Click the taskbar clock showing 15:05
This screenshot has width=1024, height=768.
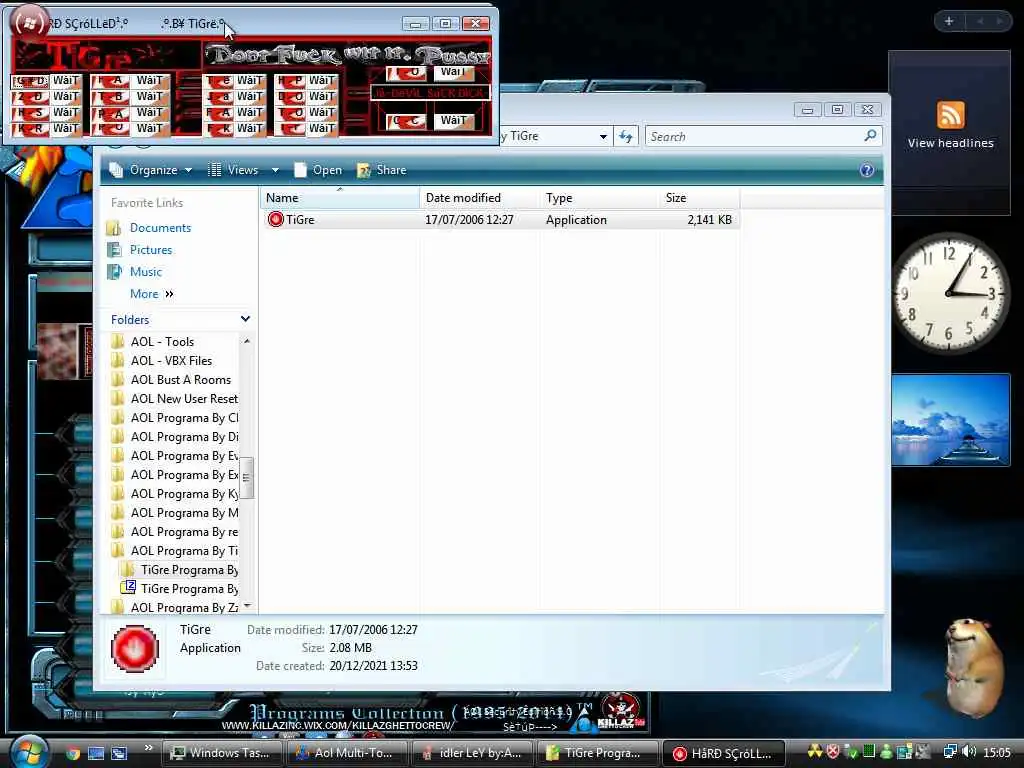tap(997, 753)
